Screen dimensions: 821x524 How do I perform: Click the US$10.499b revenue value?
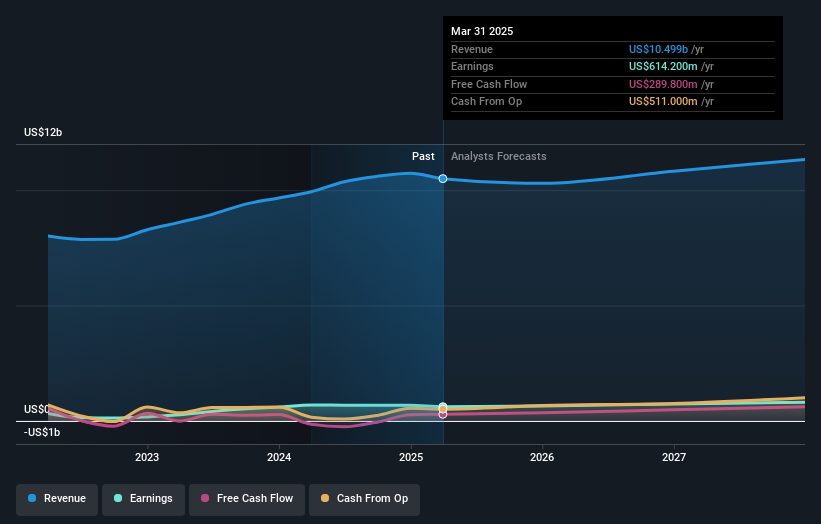click(x=658, y=49)
